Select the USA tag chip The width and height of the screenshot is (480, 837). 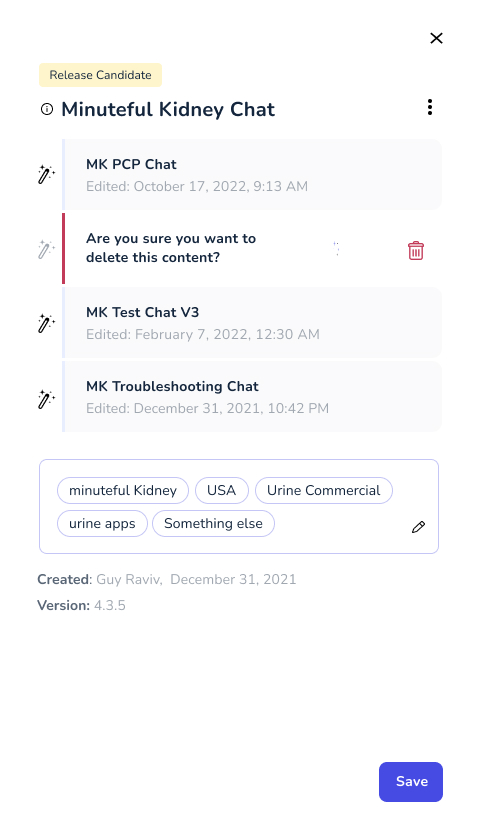click(x=222, y=491)
